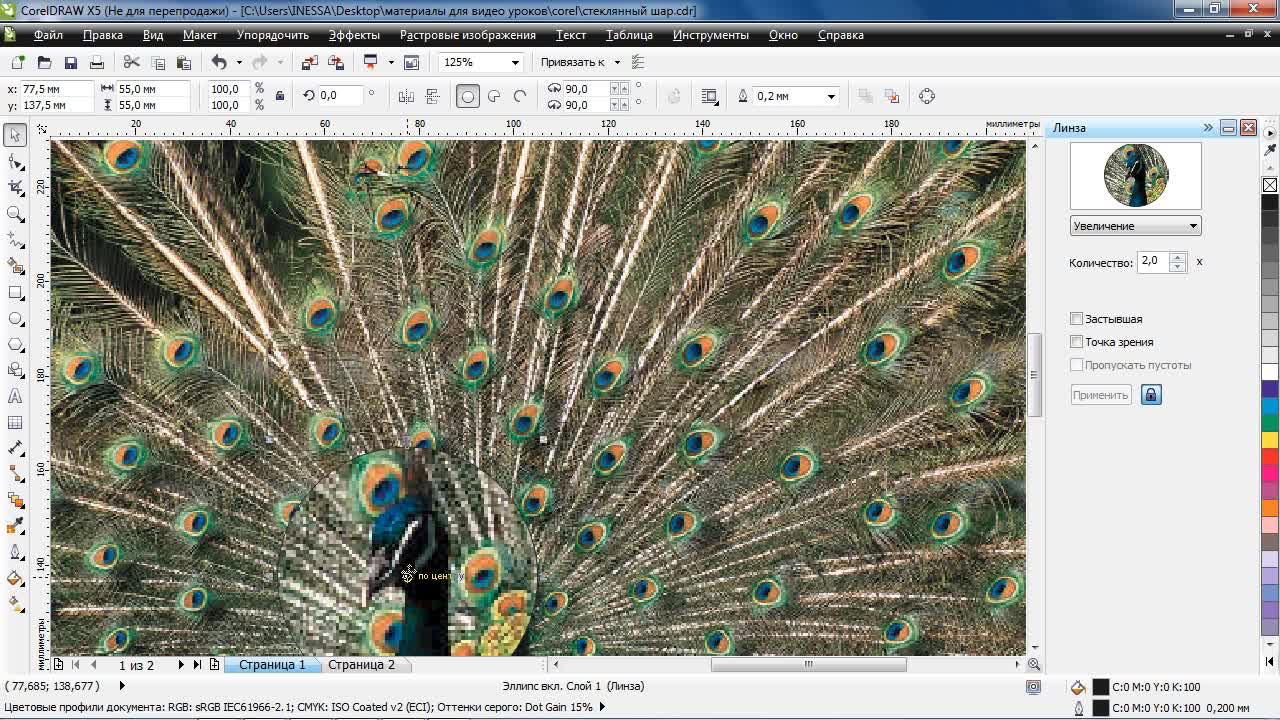Viewport: 1280px width, 720px height.
Task: Add a page after the last
Action: tap(214, 664)
